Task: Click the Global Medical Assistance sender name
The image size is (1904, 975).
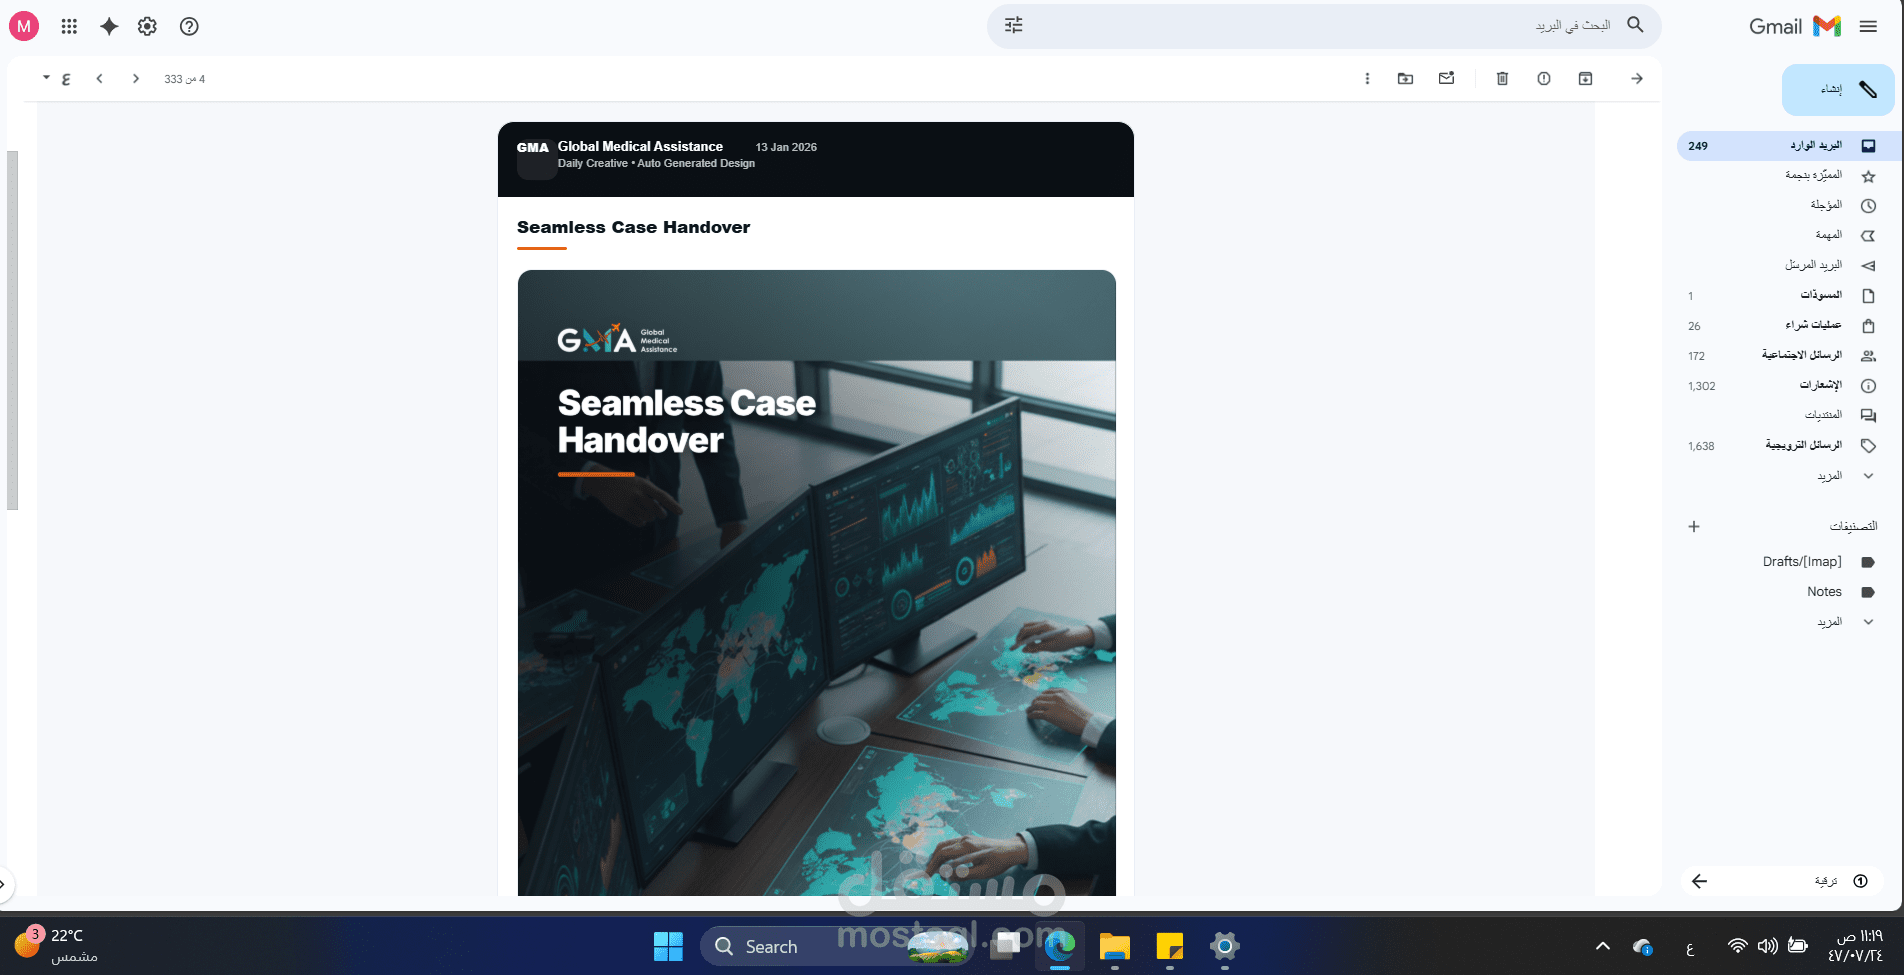Action: tap(640, 146)
